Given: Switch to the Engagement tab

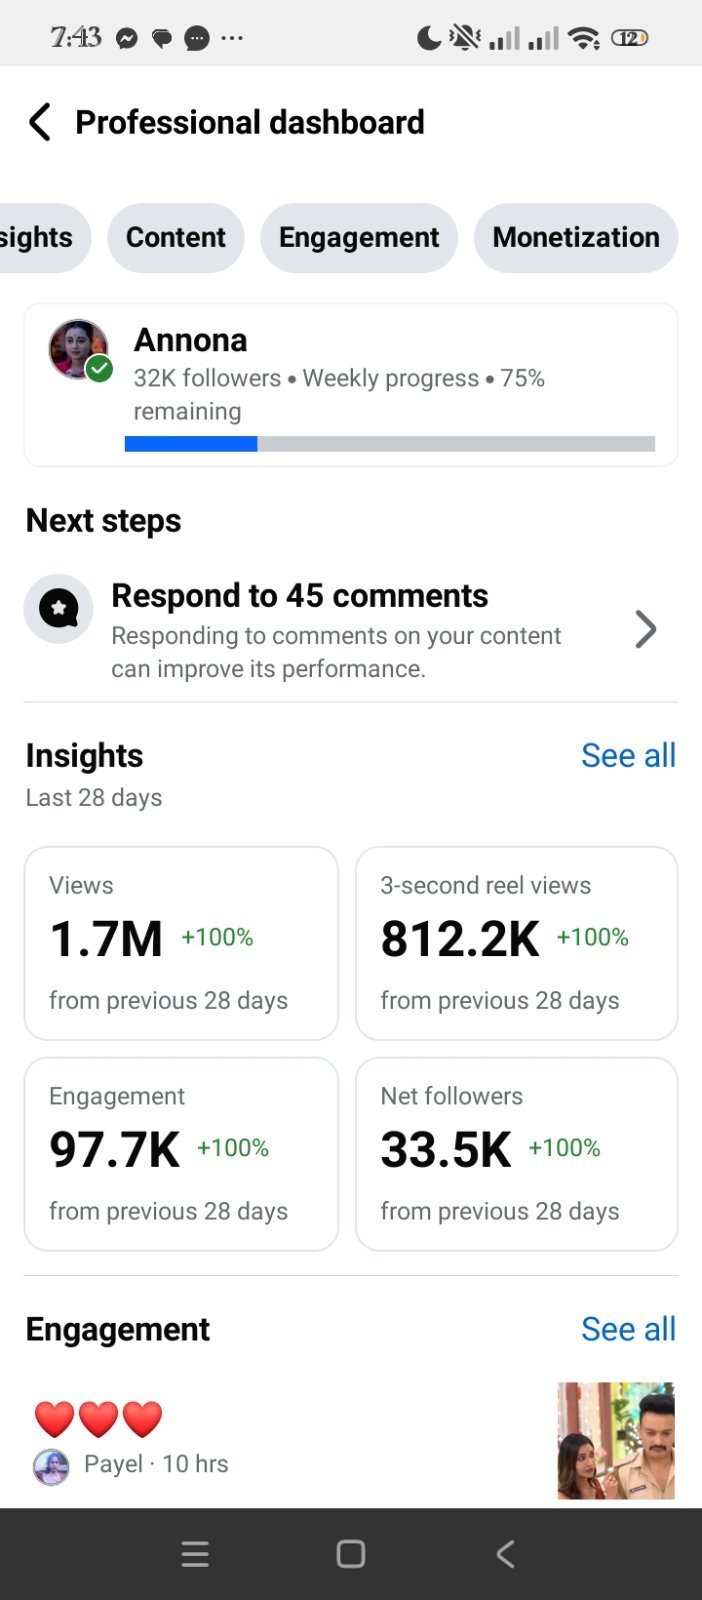Looking at the screenshot, I should pos(359,237).
